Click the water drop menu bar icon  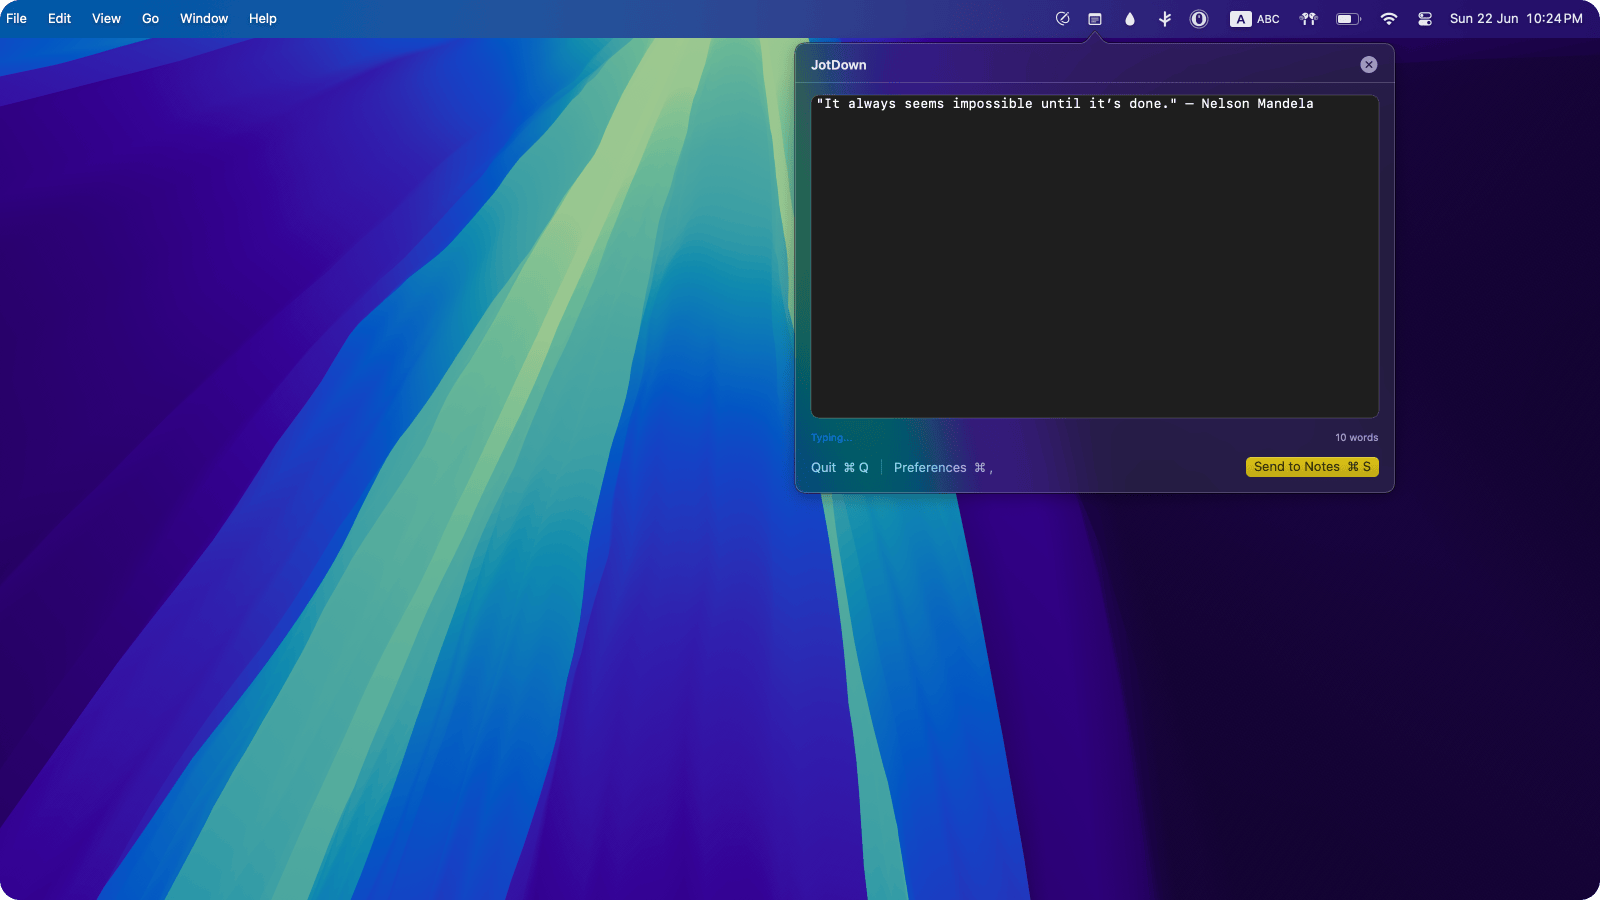click(x=1130, y=19)
